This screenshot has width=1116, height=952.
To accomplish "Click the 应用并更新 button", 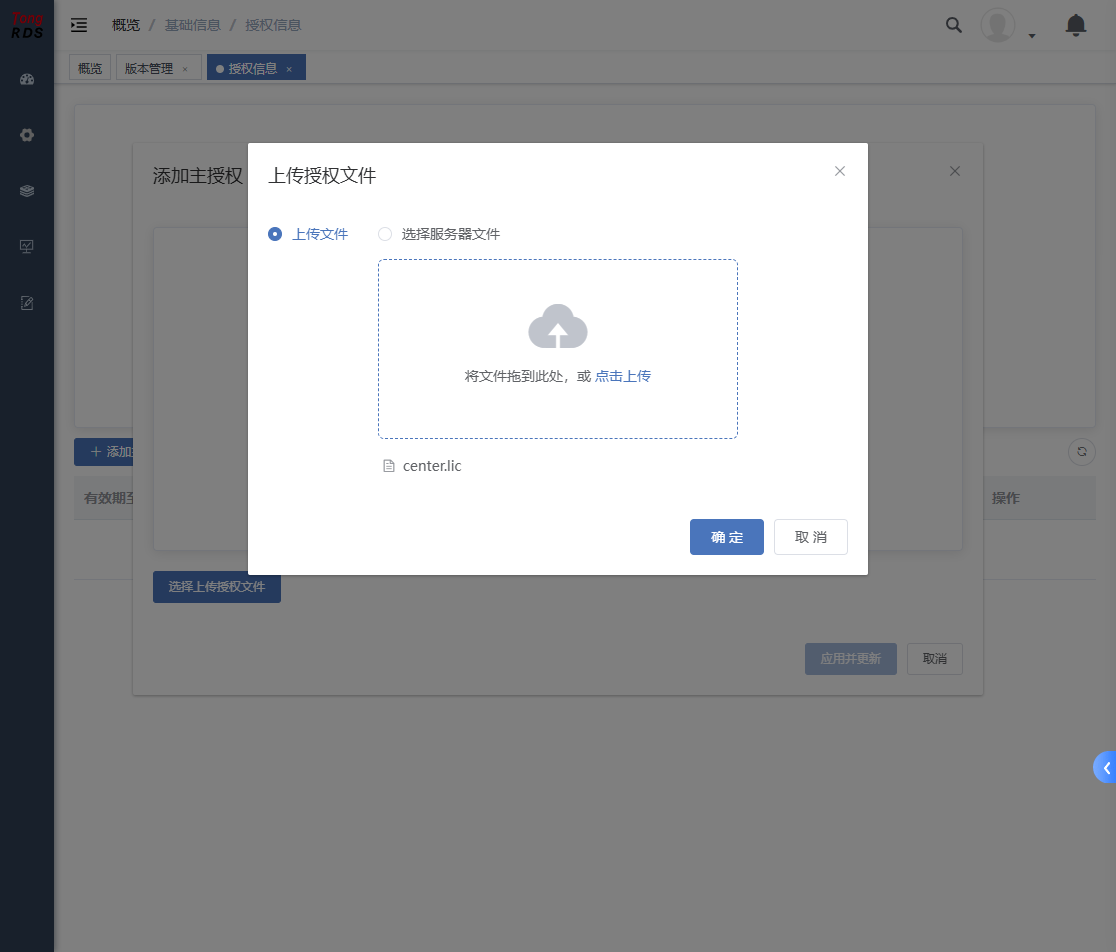I will point(851,659).
